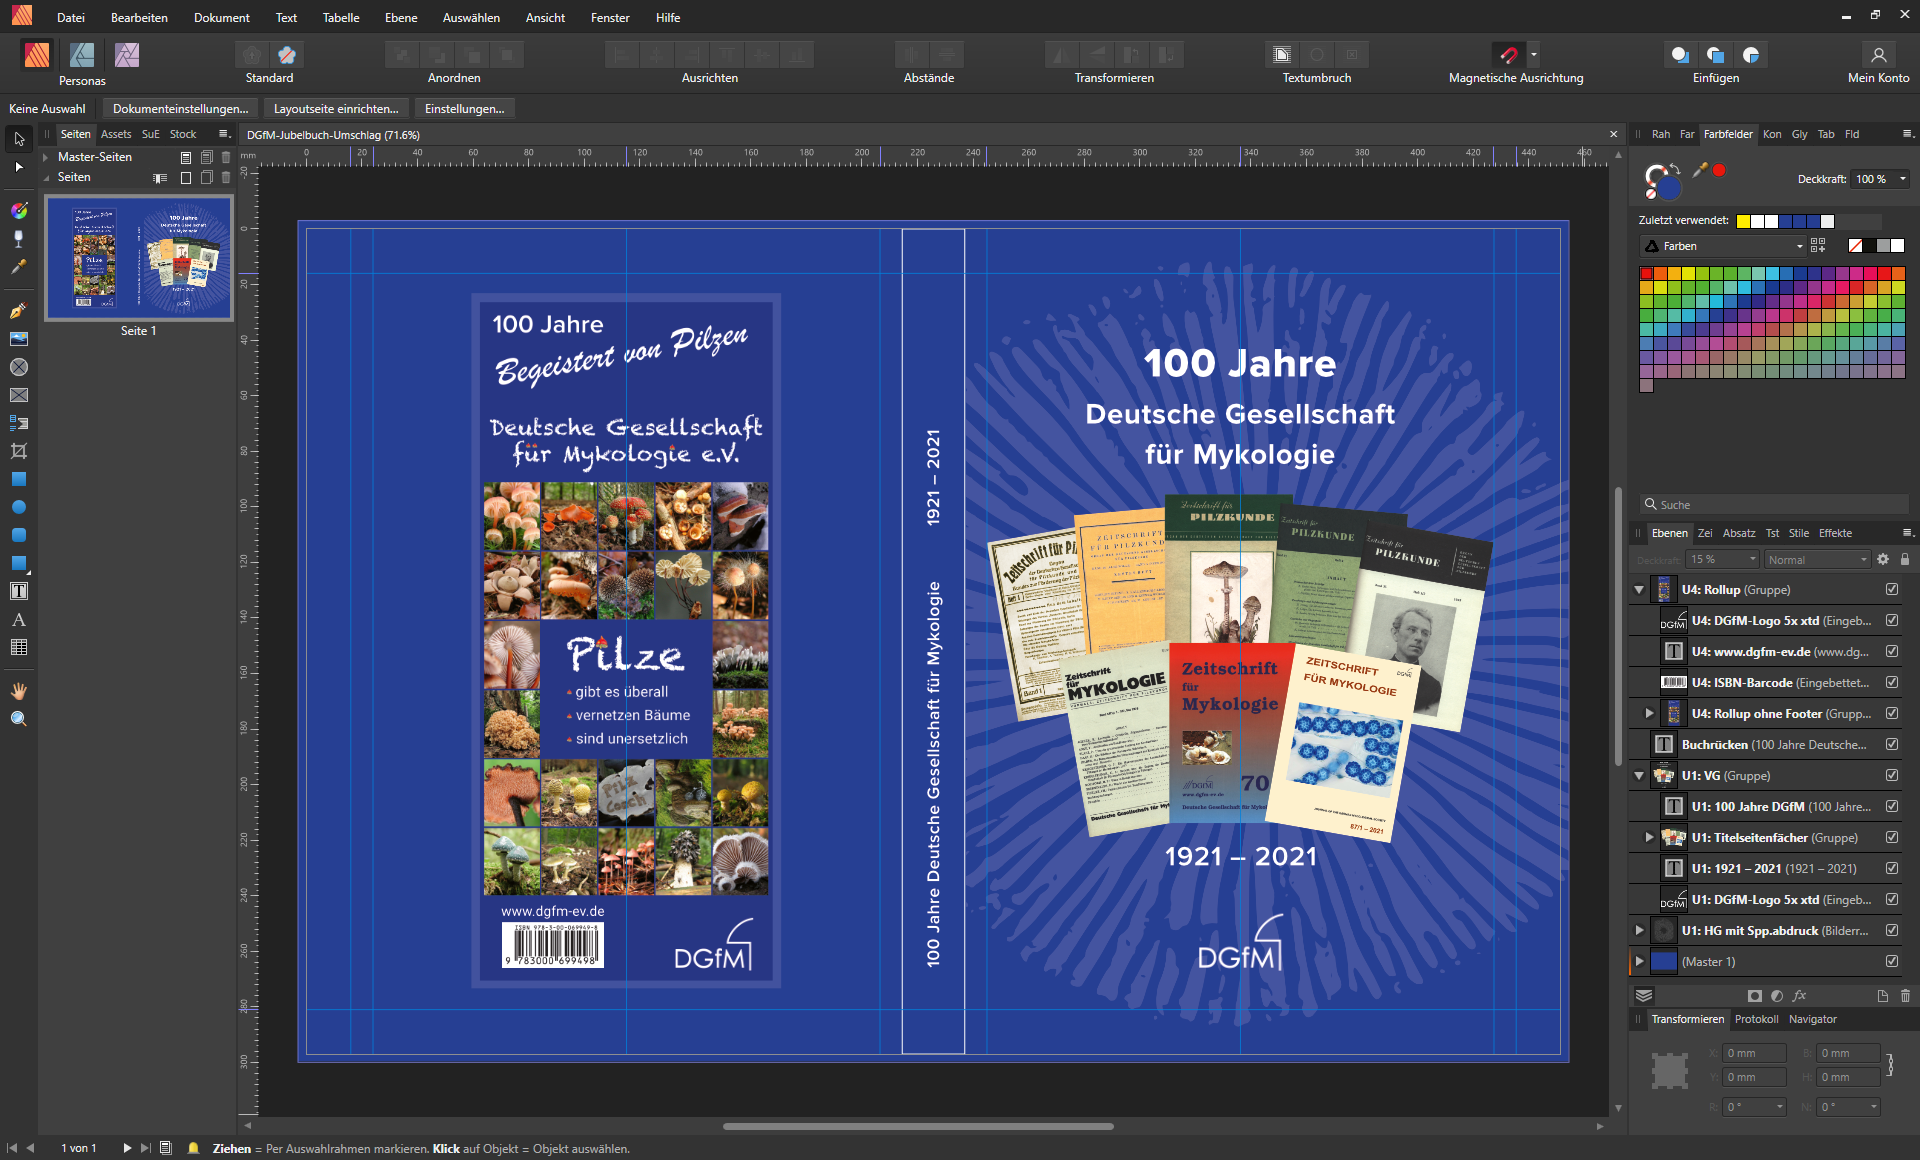1920x1160 pixels.
Task: Click the blue fill color circle
Action: (1667, 188)
